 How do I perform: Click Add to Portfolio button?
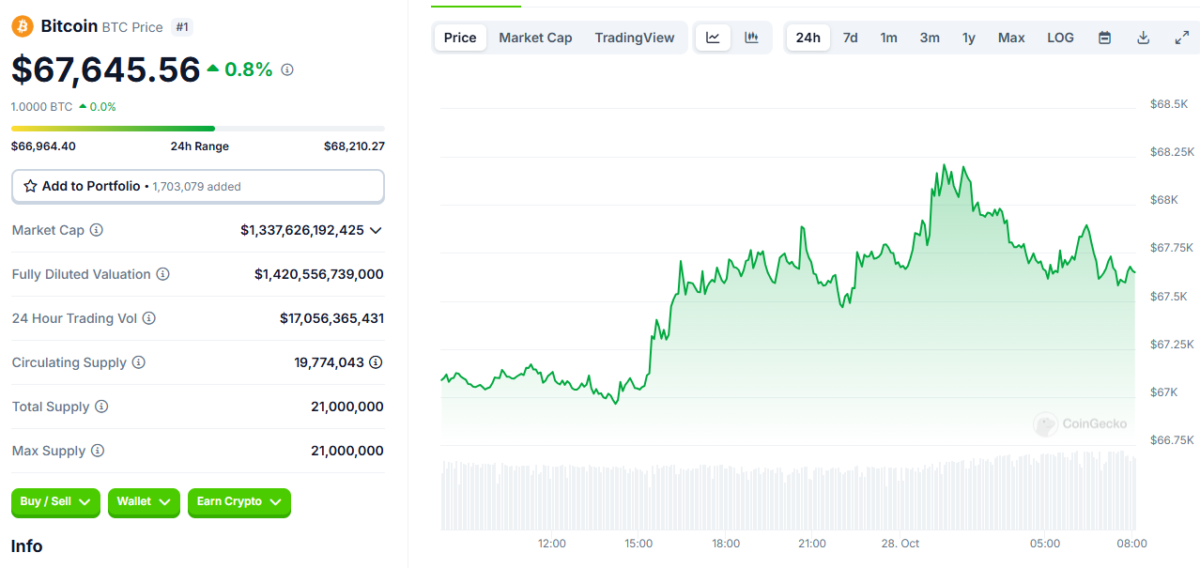point(197,186)
